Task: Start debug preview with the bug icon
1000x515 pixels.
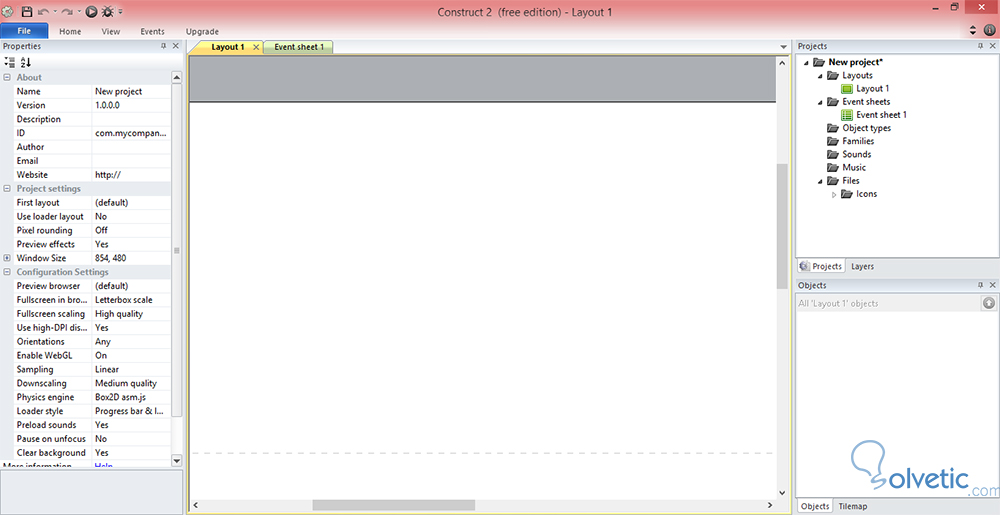Action: tap(107, 11)
